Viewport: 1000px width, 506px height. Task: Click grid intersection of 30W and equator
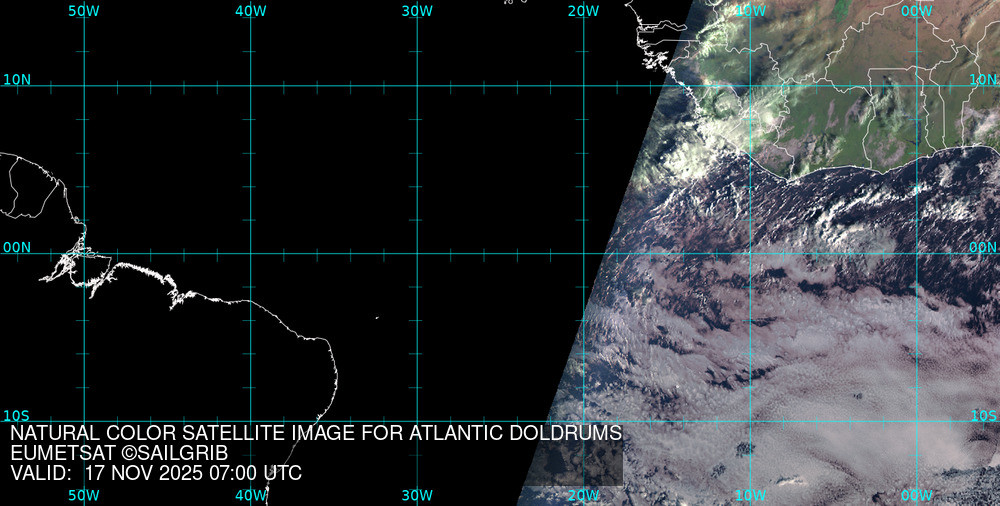pos(417,253)
